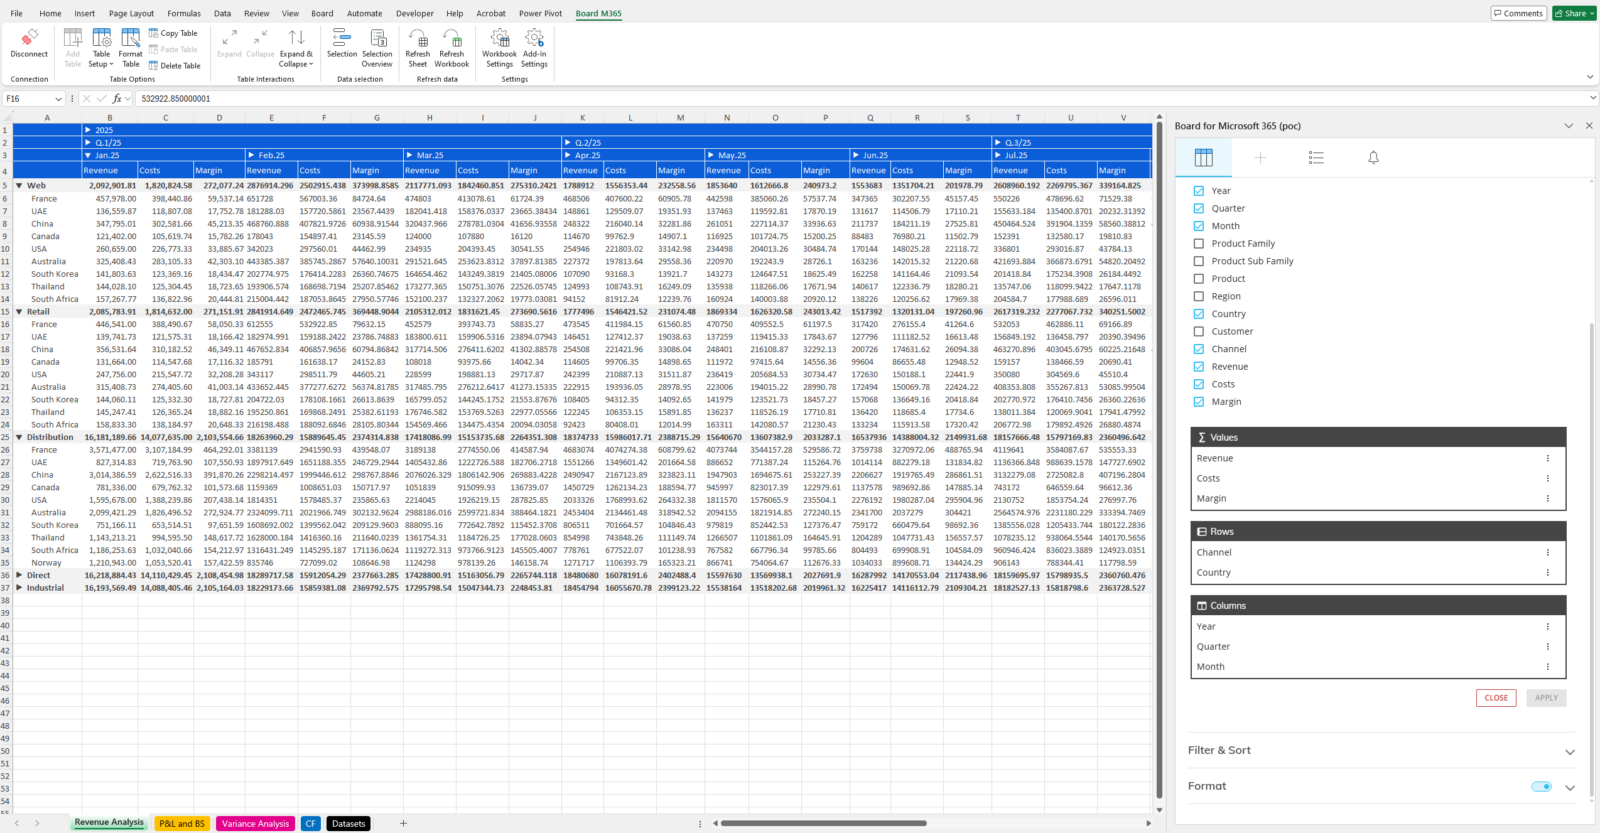Switch to Variance Analysis sheet
Viewport: 1600px width, 833px height.
tap(255, 824)
